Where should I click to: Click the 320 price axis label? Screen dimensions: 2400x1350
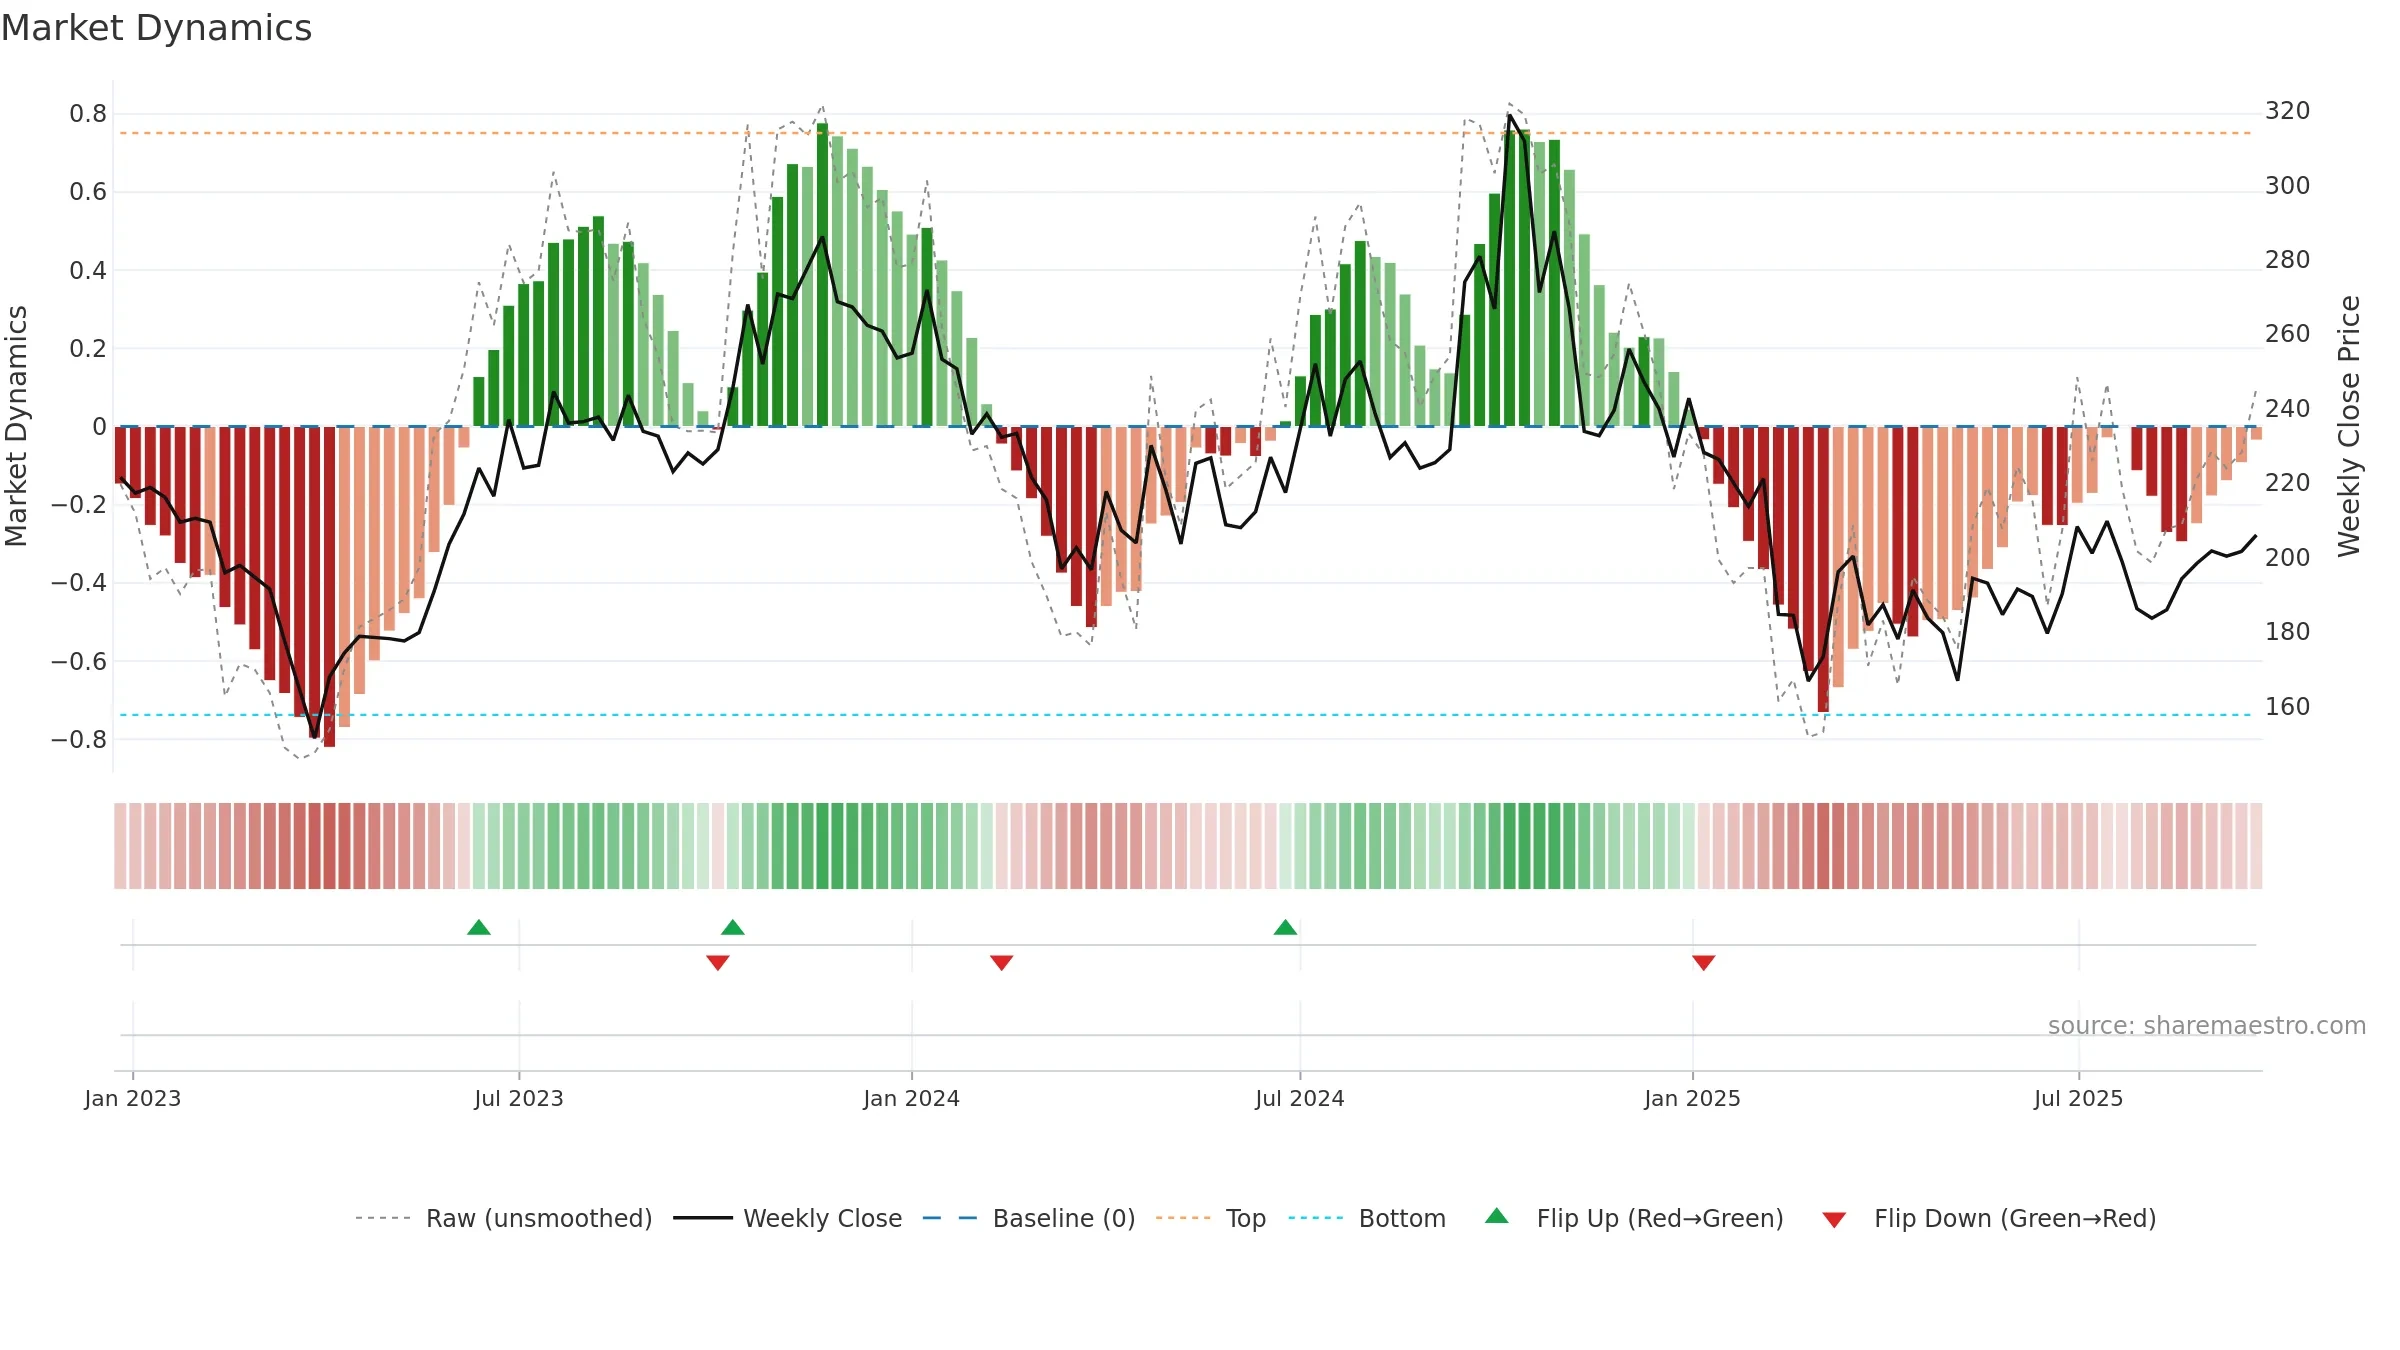tap(2288, 111)
